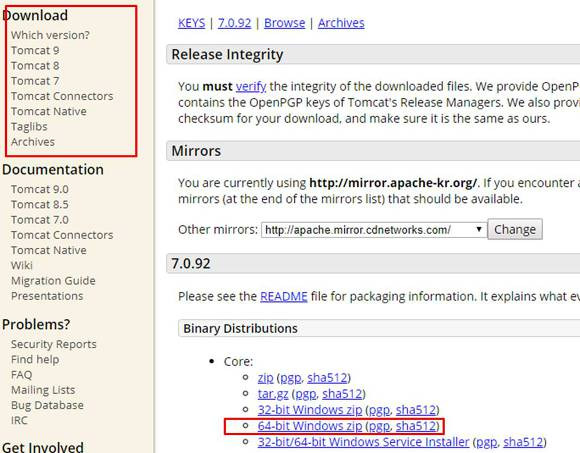The height and width of the screenshot is (453, 580).
Task: Open Security Reports under Problems
Action: tap(54, 344)
